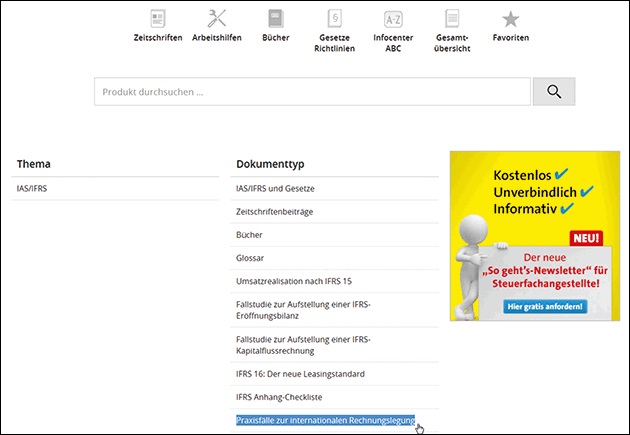
Task: Open Infocenter ABC icon
Action: (x=393, y=19)
